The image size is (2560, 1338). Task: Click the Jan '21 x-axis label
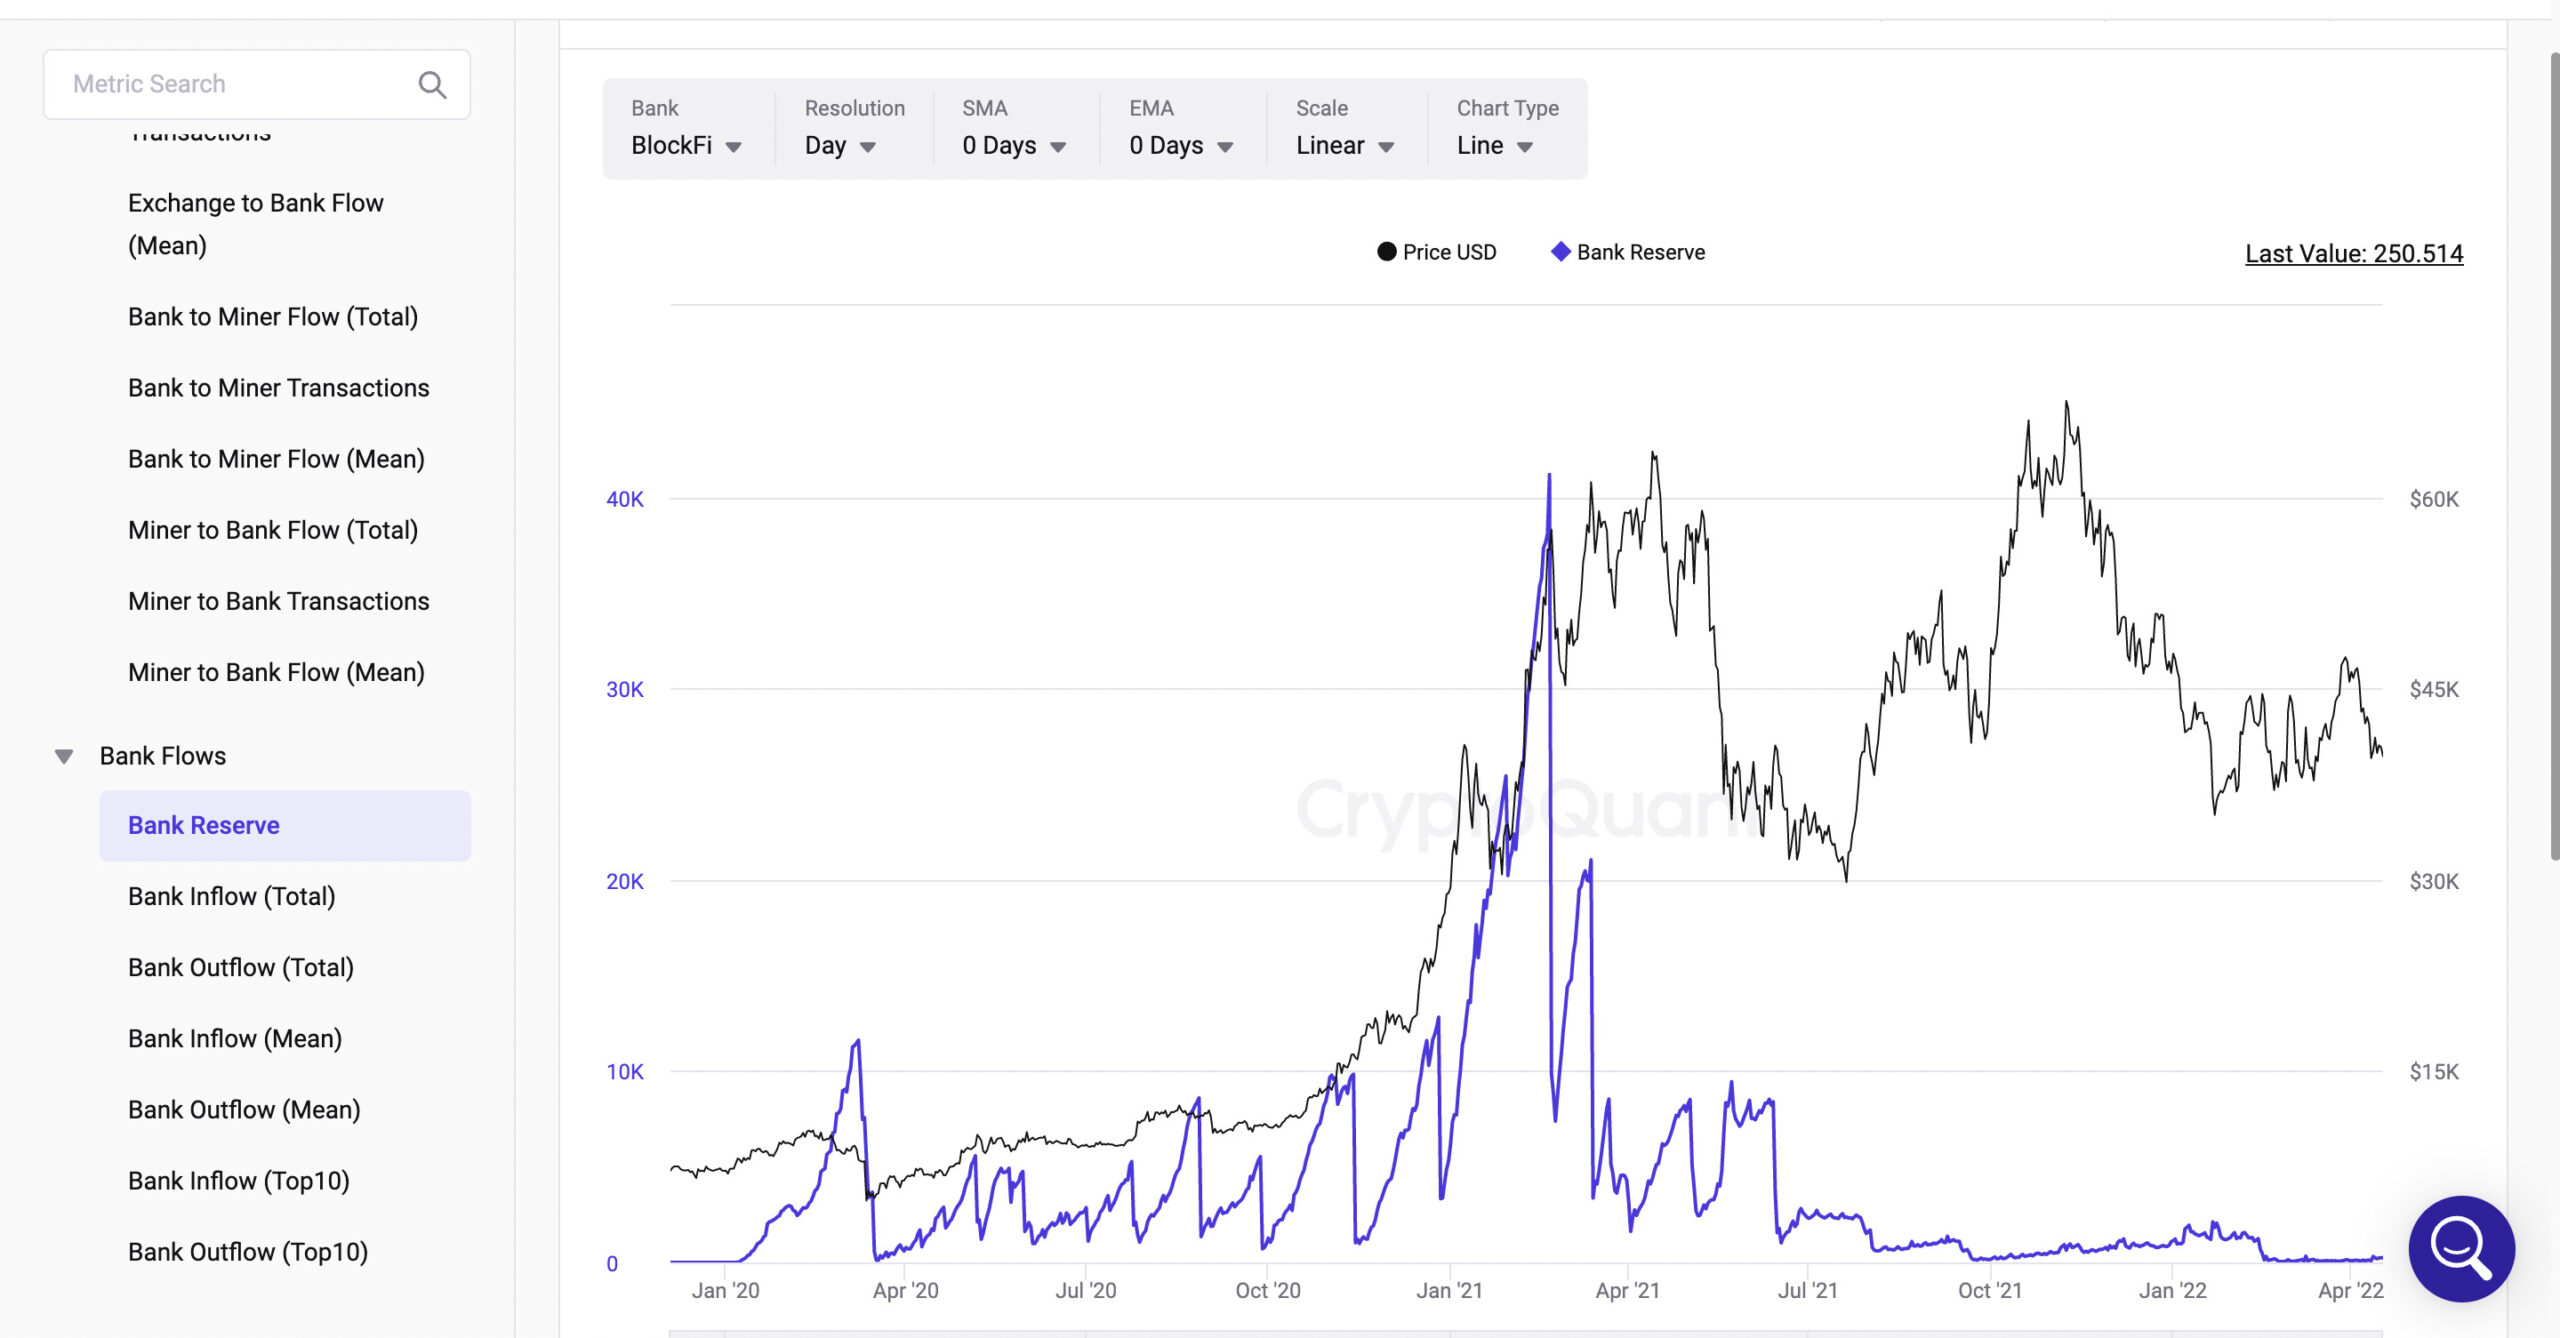(x=1449, y=1291)
